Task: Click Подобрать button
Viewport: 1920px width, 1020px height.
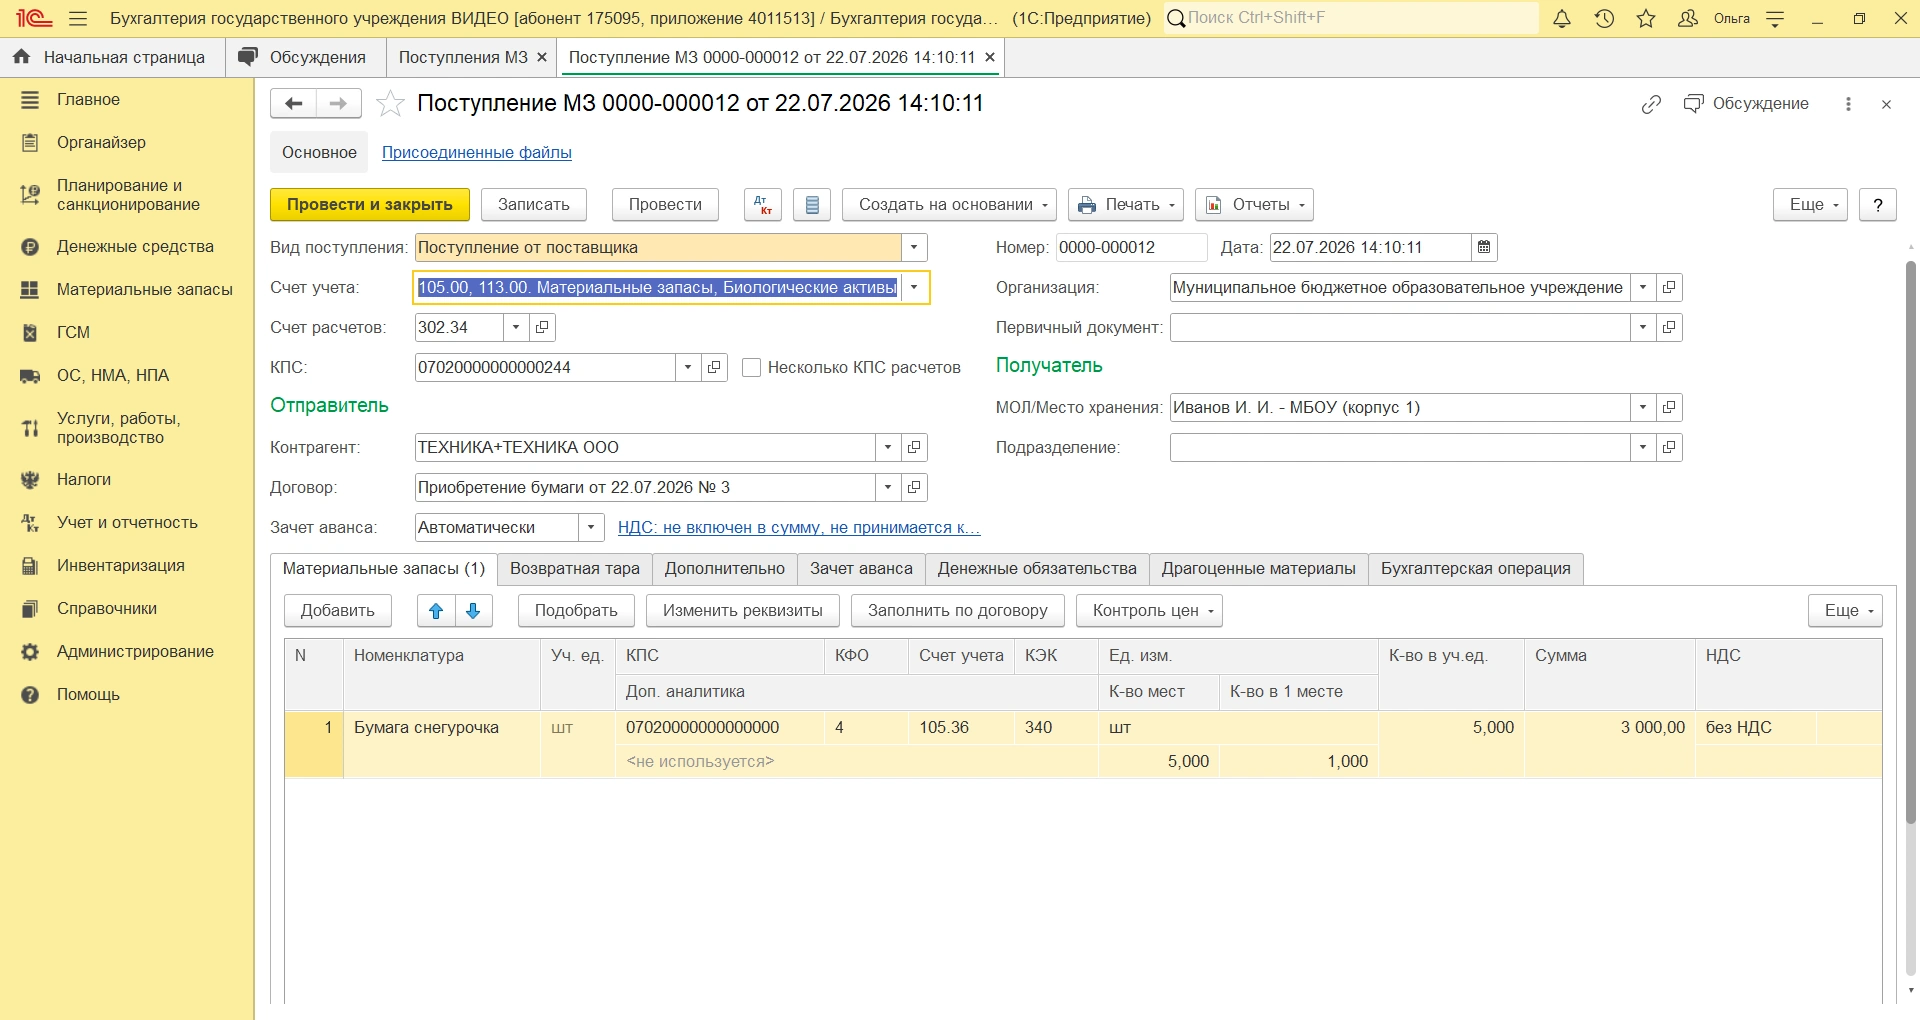Action: coord(576,611)
